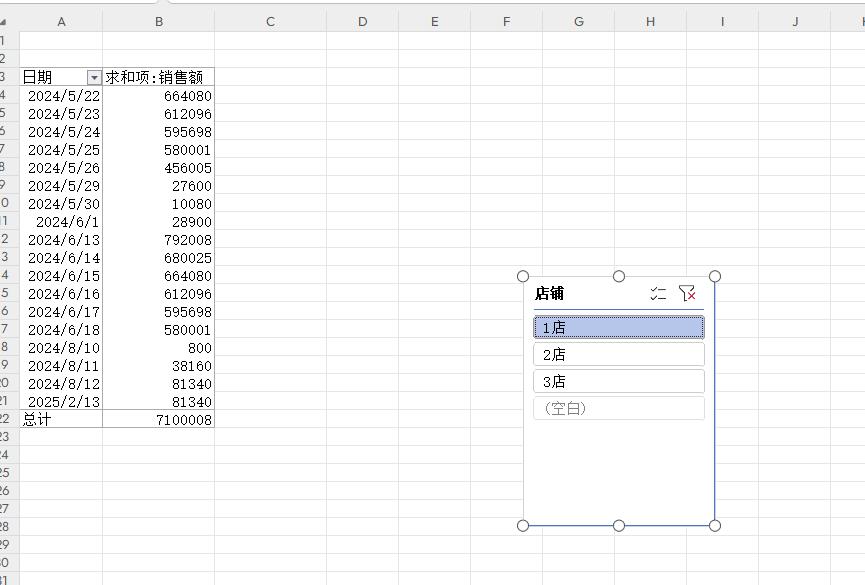The width and height of the screenshot is (865, 585).
Task: Select sales value 10080
Action: [x=159, y=204]
